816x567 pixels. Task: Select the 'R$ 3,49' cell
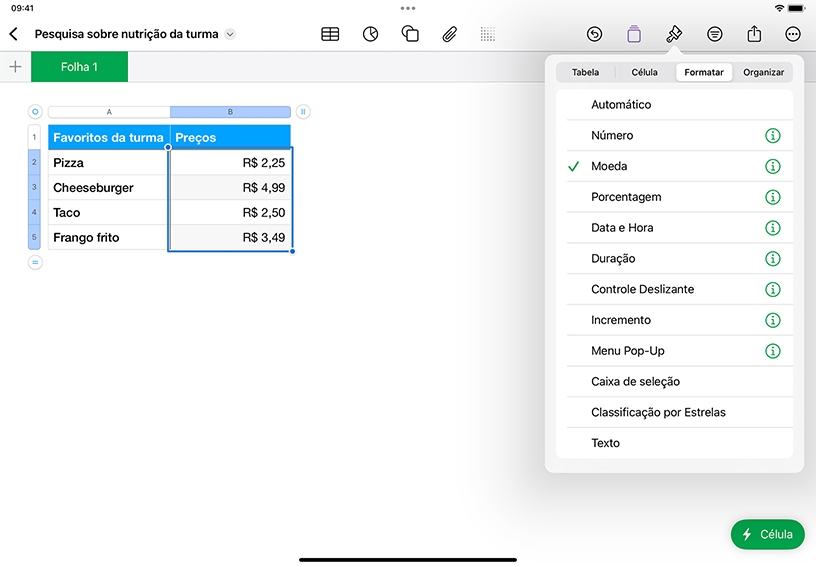230,237
